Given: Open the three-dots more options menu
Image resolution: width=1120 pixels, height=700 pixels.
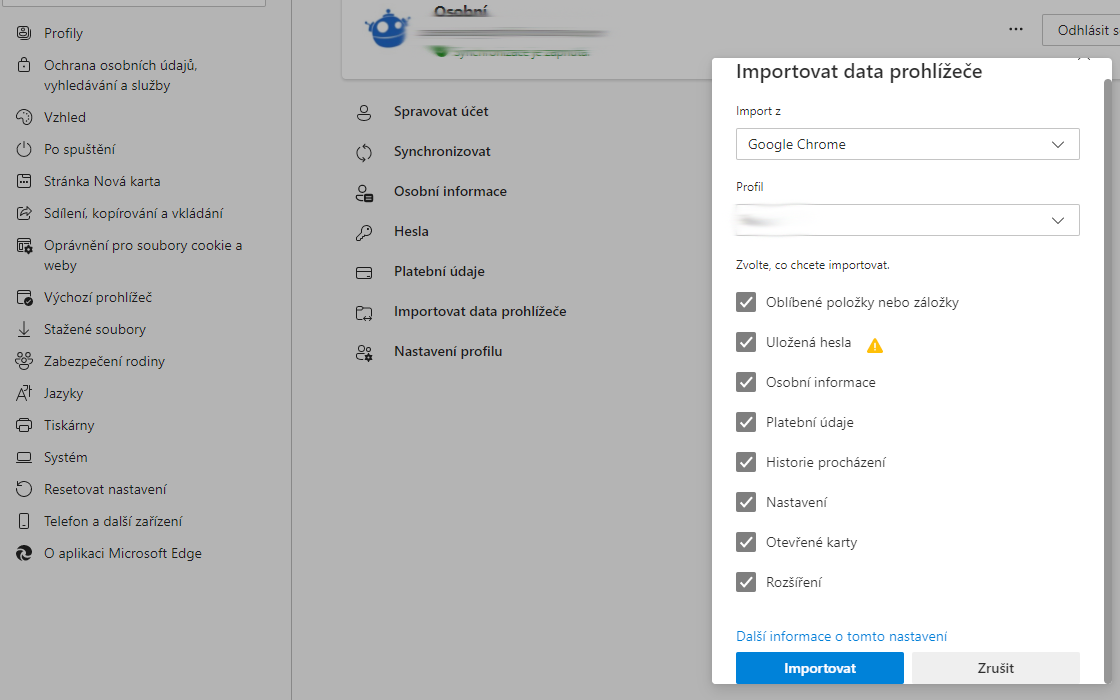Looking at the screenshot, I should [1016, 30].
